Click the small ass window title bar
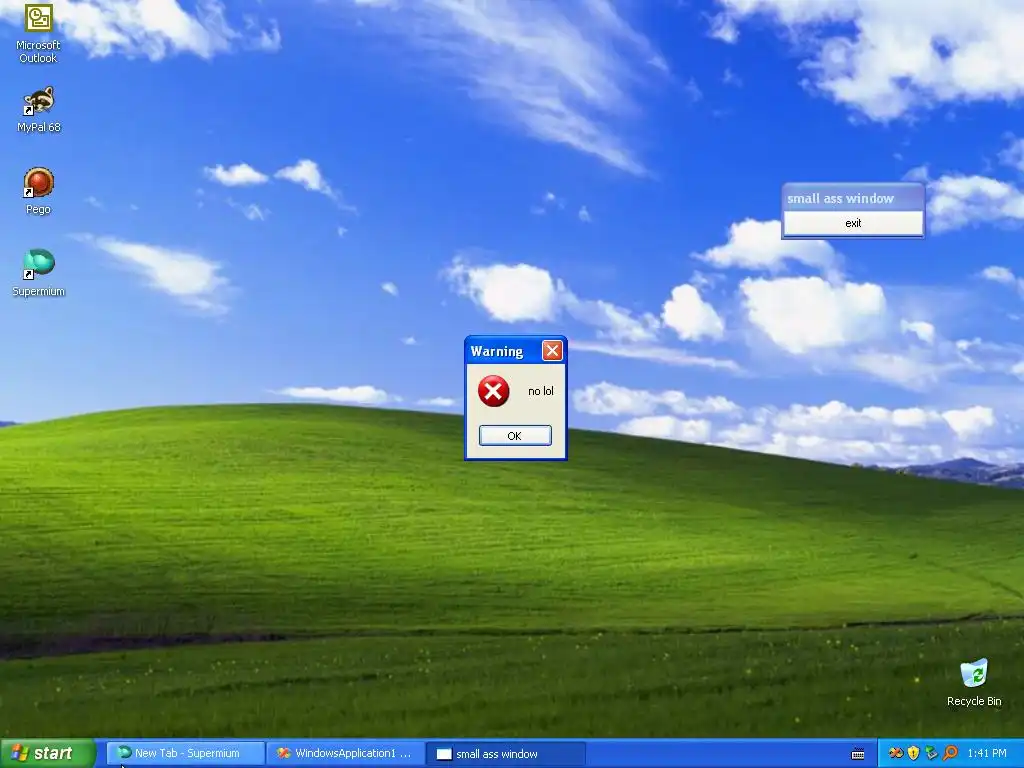Image resolution: width=1024 pixels, height=768 pixels. pos(853,198)
